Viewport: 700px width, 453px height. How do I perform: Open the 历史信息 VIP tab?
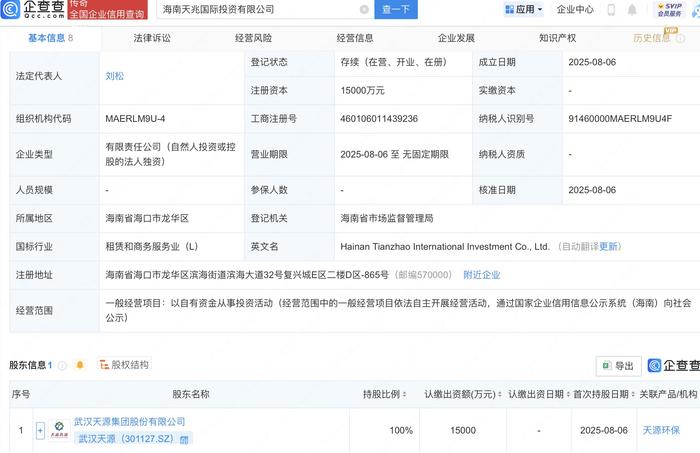[652, 38]
